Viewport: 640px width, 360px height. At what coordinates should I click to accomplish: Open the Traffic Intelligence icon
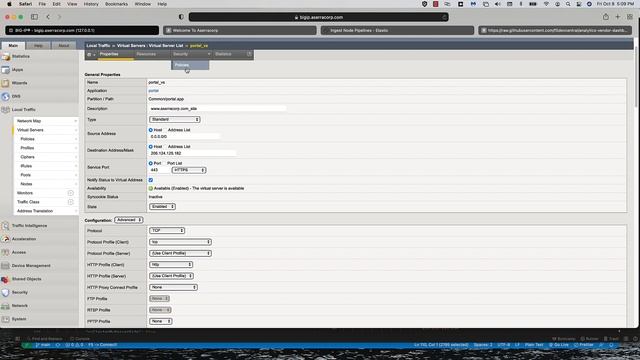pos(6,226)
